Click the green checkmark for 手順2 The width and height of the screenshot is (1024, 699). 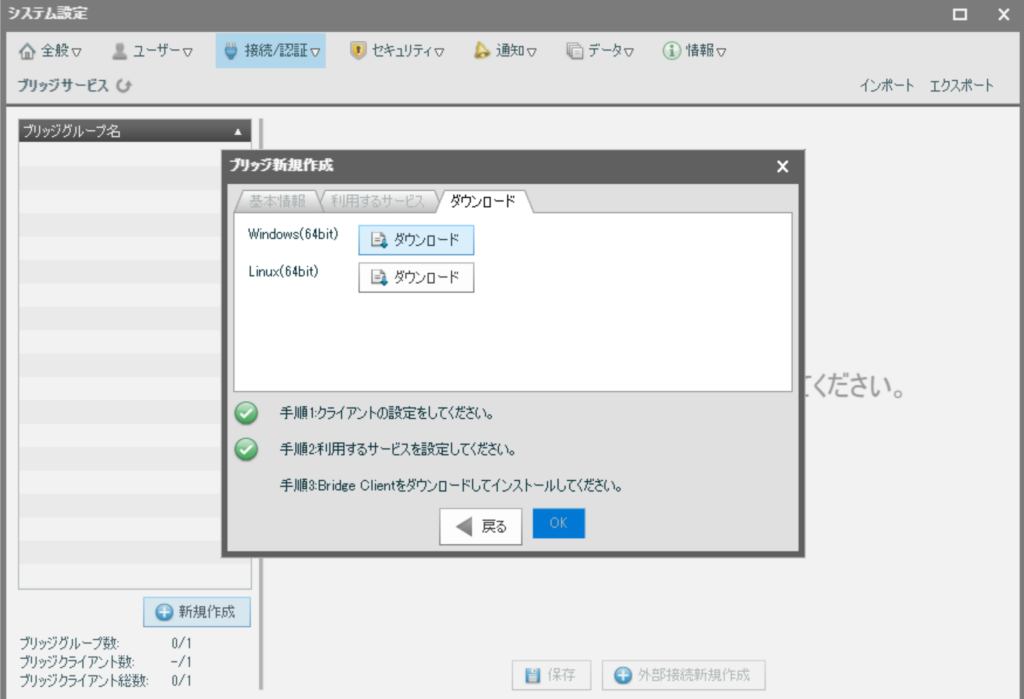[246, 449]
